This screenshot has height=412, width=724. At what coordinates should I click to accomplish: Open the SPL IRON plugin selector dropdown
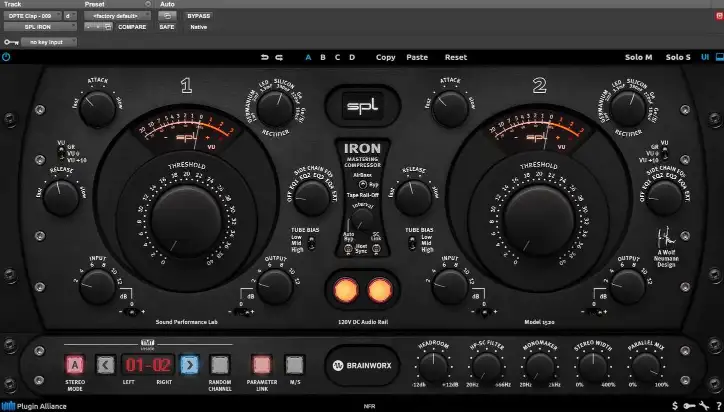40,27
